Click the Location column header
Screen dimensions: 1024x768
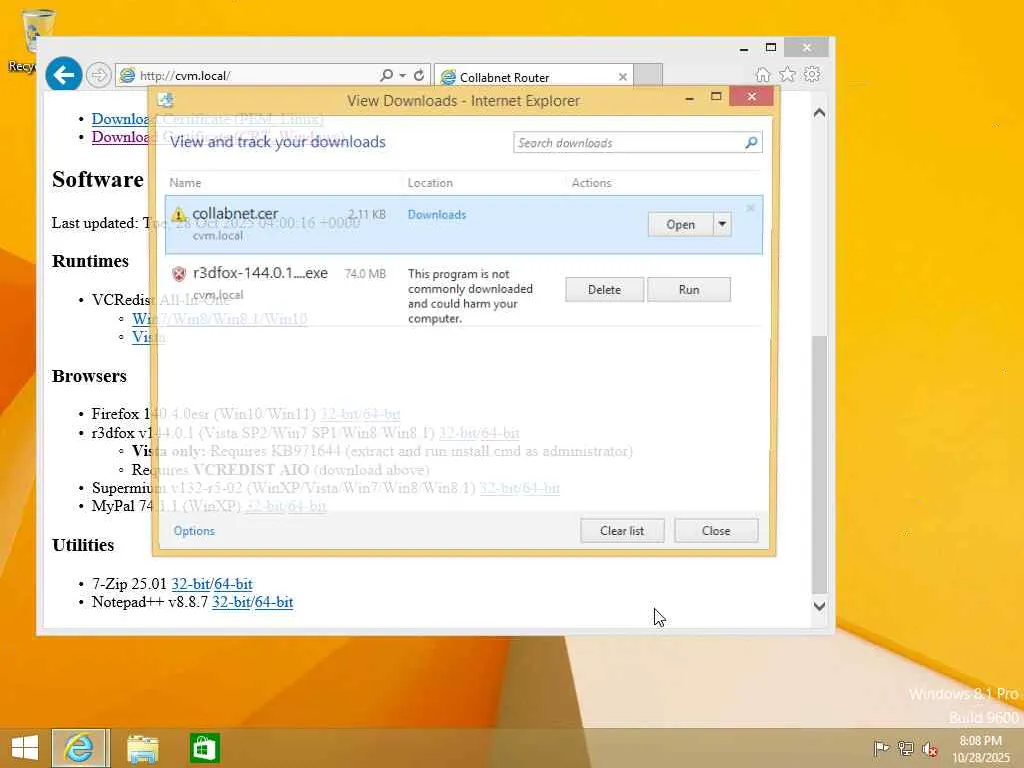pyautogui.click(x=430, y=183)
